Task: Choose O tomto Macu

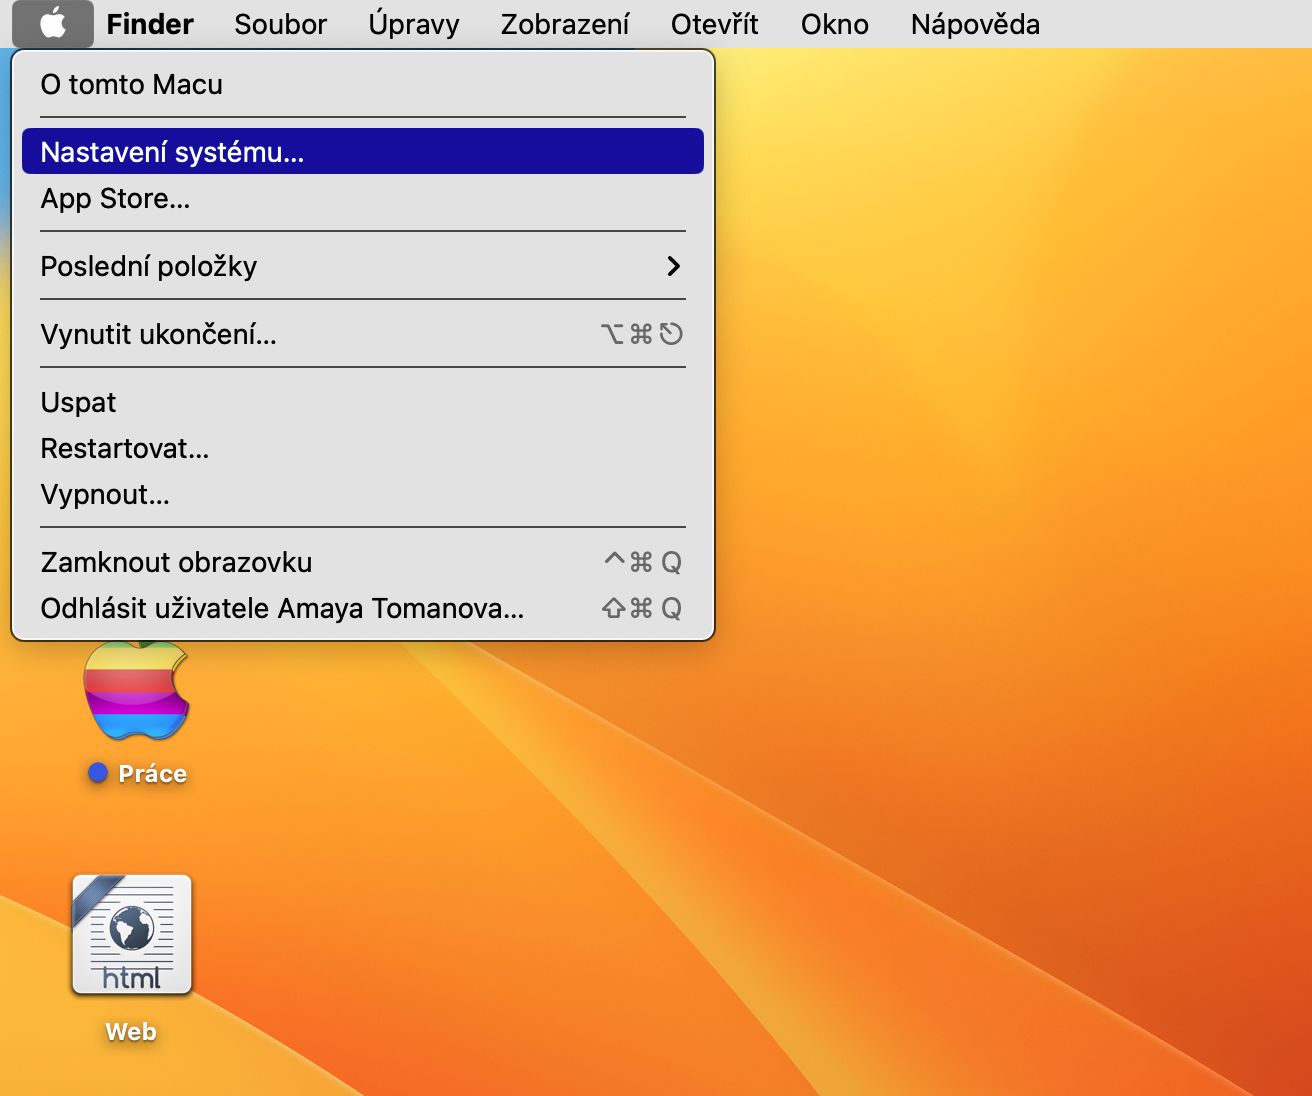Action: point(363,85)
